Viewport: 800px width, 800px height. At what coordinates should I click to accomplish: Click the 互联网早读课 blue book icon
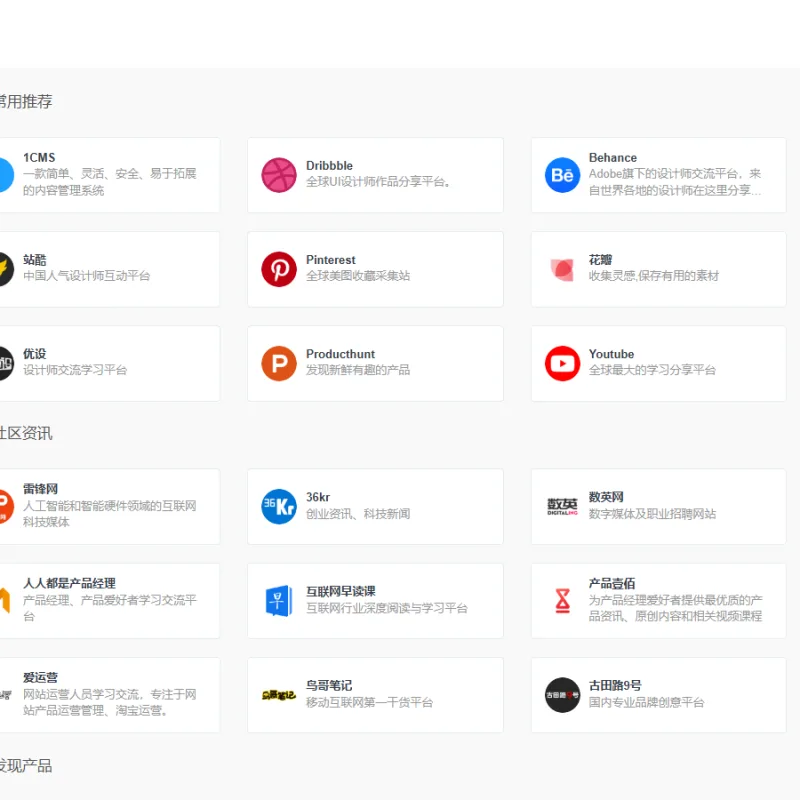click(x=279, y=601)
